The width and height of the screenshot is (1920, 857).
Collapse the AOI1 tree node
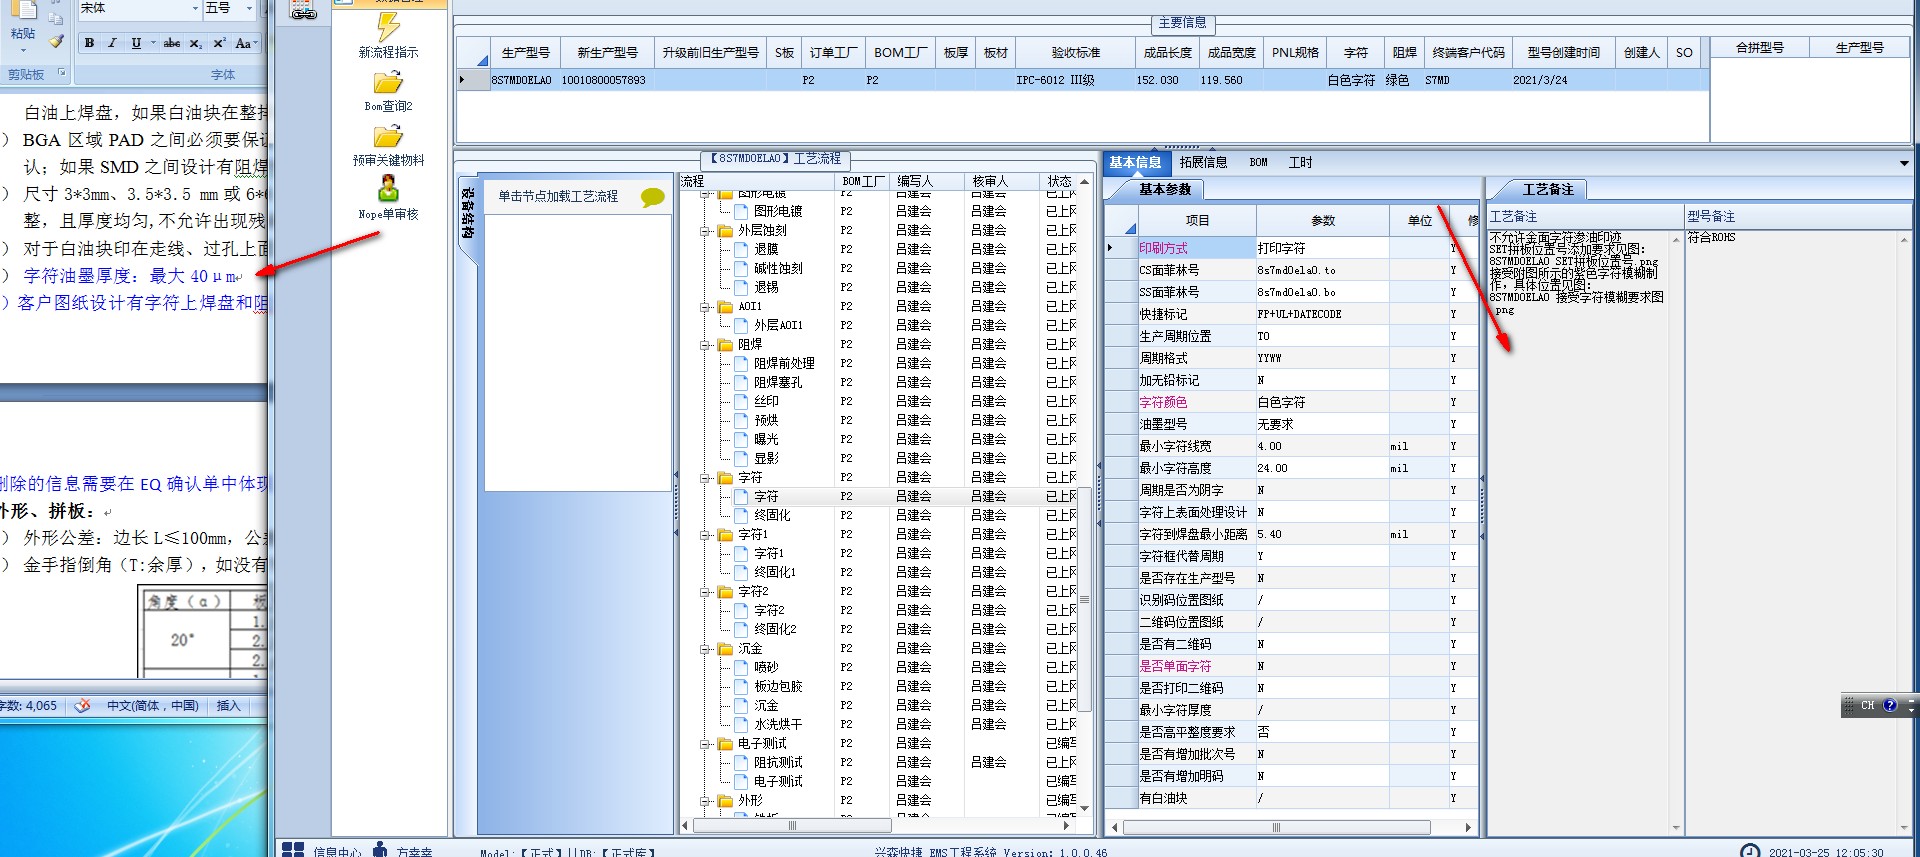706,307
